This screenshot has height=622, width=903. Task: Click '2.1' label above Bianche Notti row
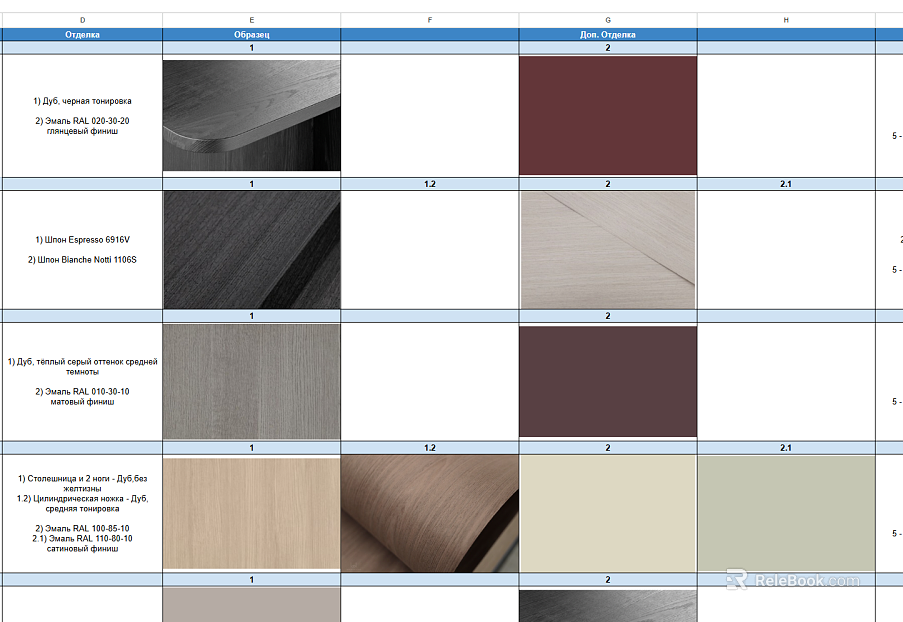786,184
